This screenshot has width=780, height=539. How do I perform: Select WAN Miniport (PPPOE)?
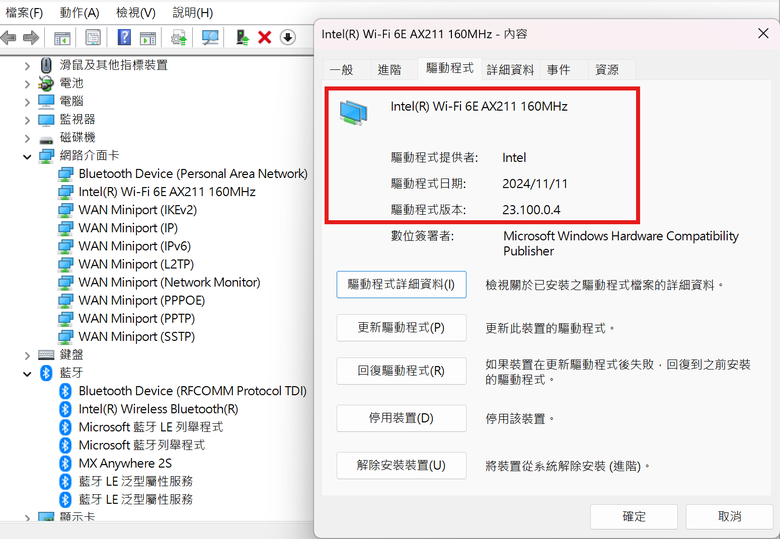(x=142, y=300)
